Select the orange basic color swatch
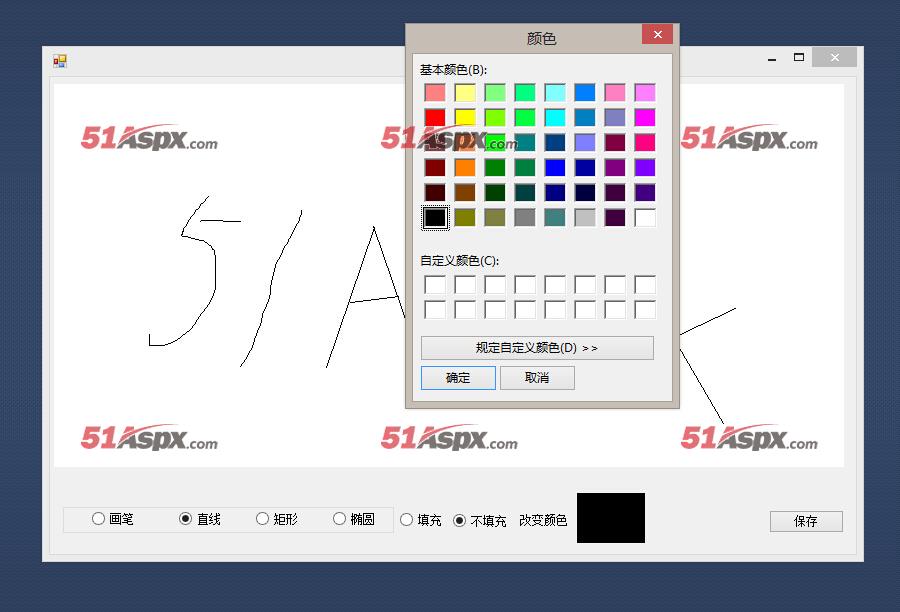900x612 pixels. [465, 168]
